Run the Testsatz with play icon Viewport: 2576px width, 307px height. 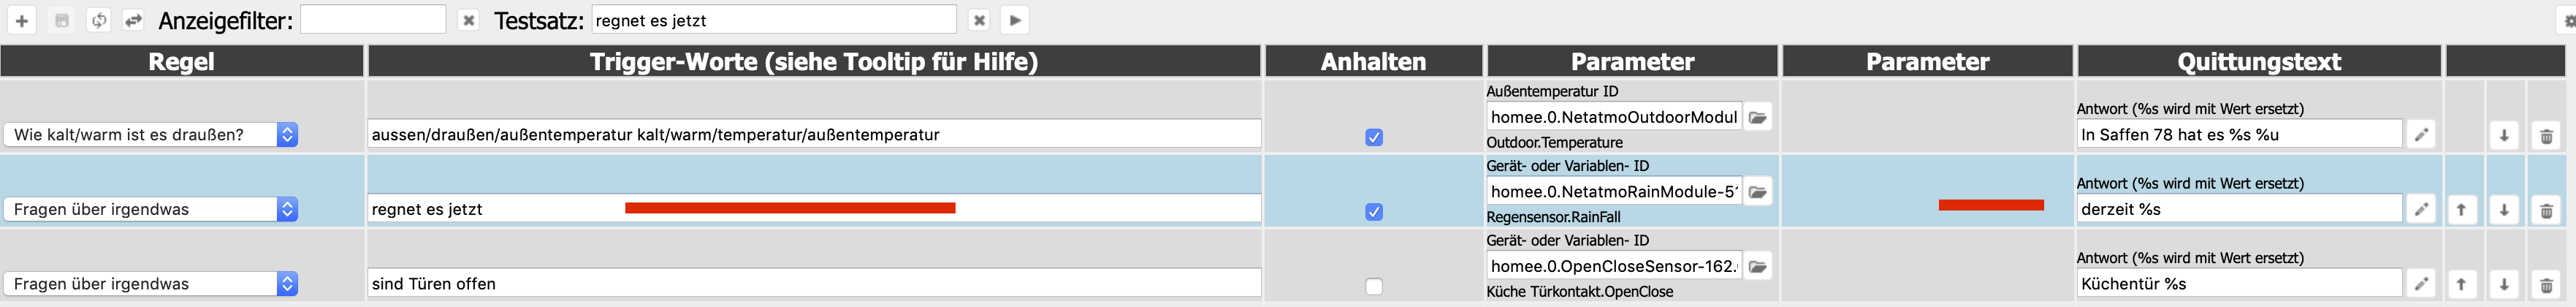point(1015,20)
